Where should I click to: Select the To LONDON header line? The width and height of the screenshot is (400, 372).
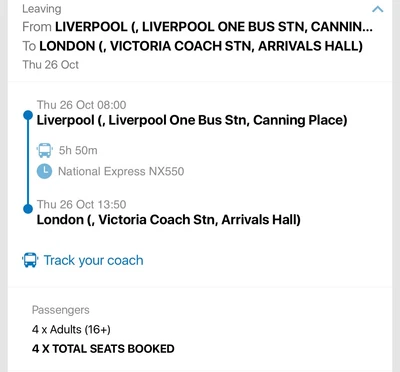pos(193,46)
